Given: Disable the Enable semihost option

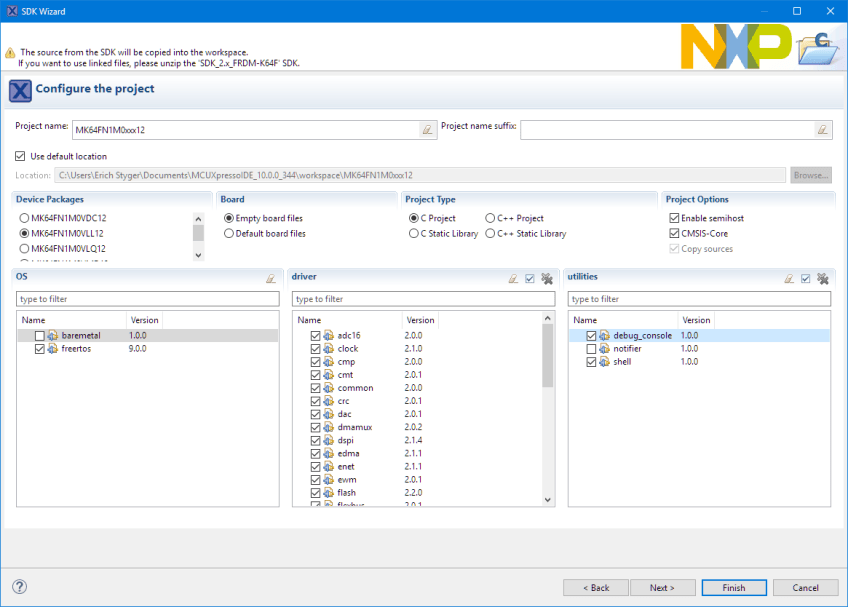Looking at the screenshot, I should click(674, 218).
